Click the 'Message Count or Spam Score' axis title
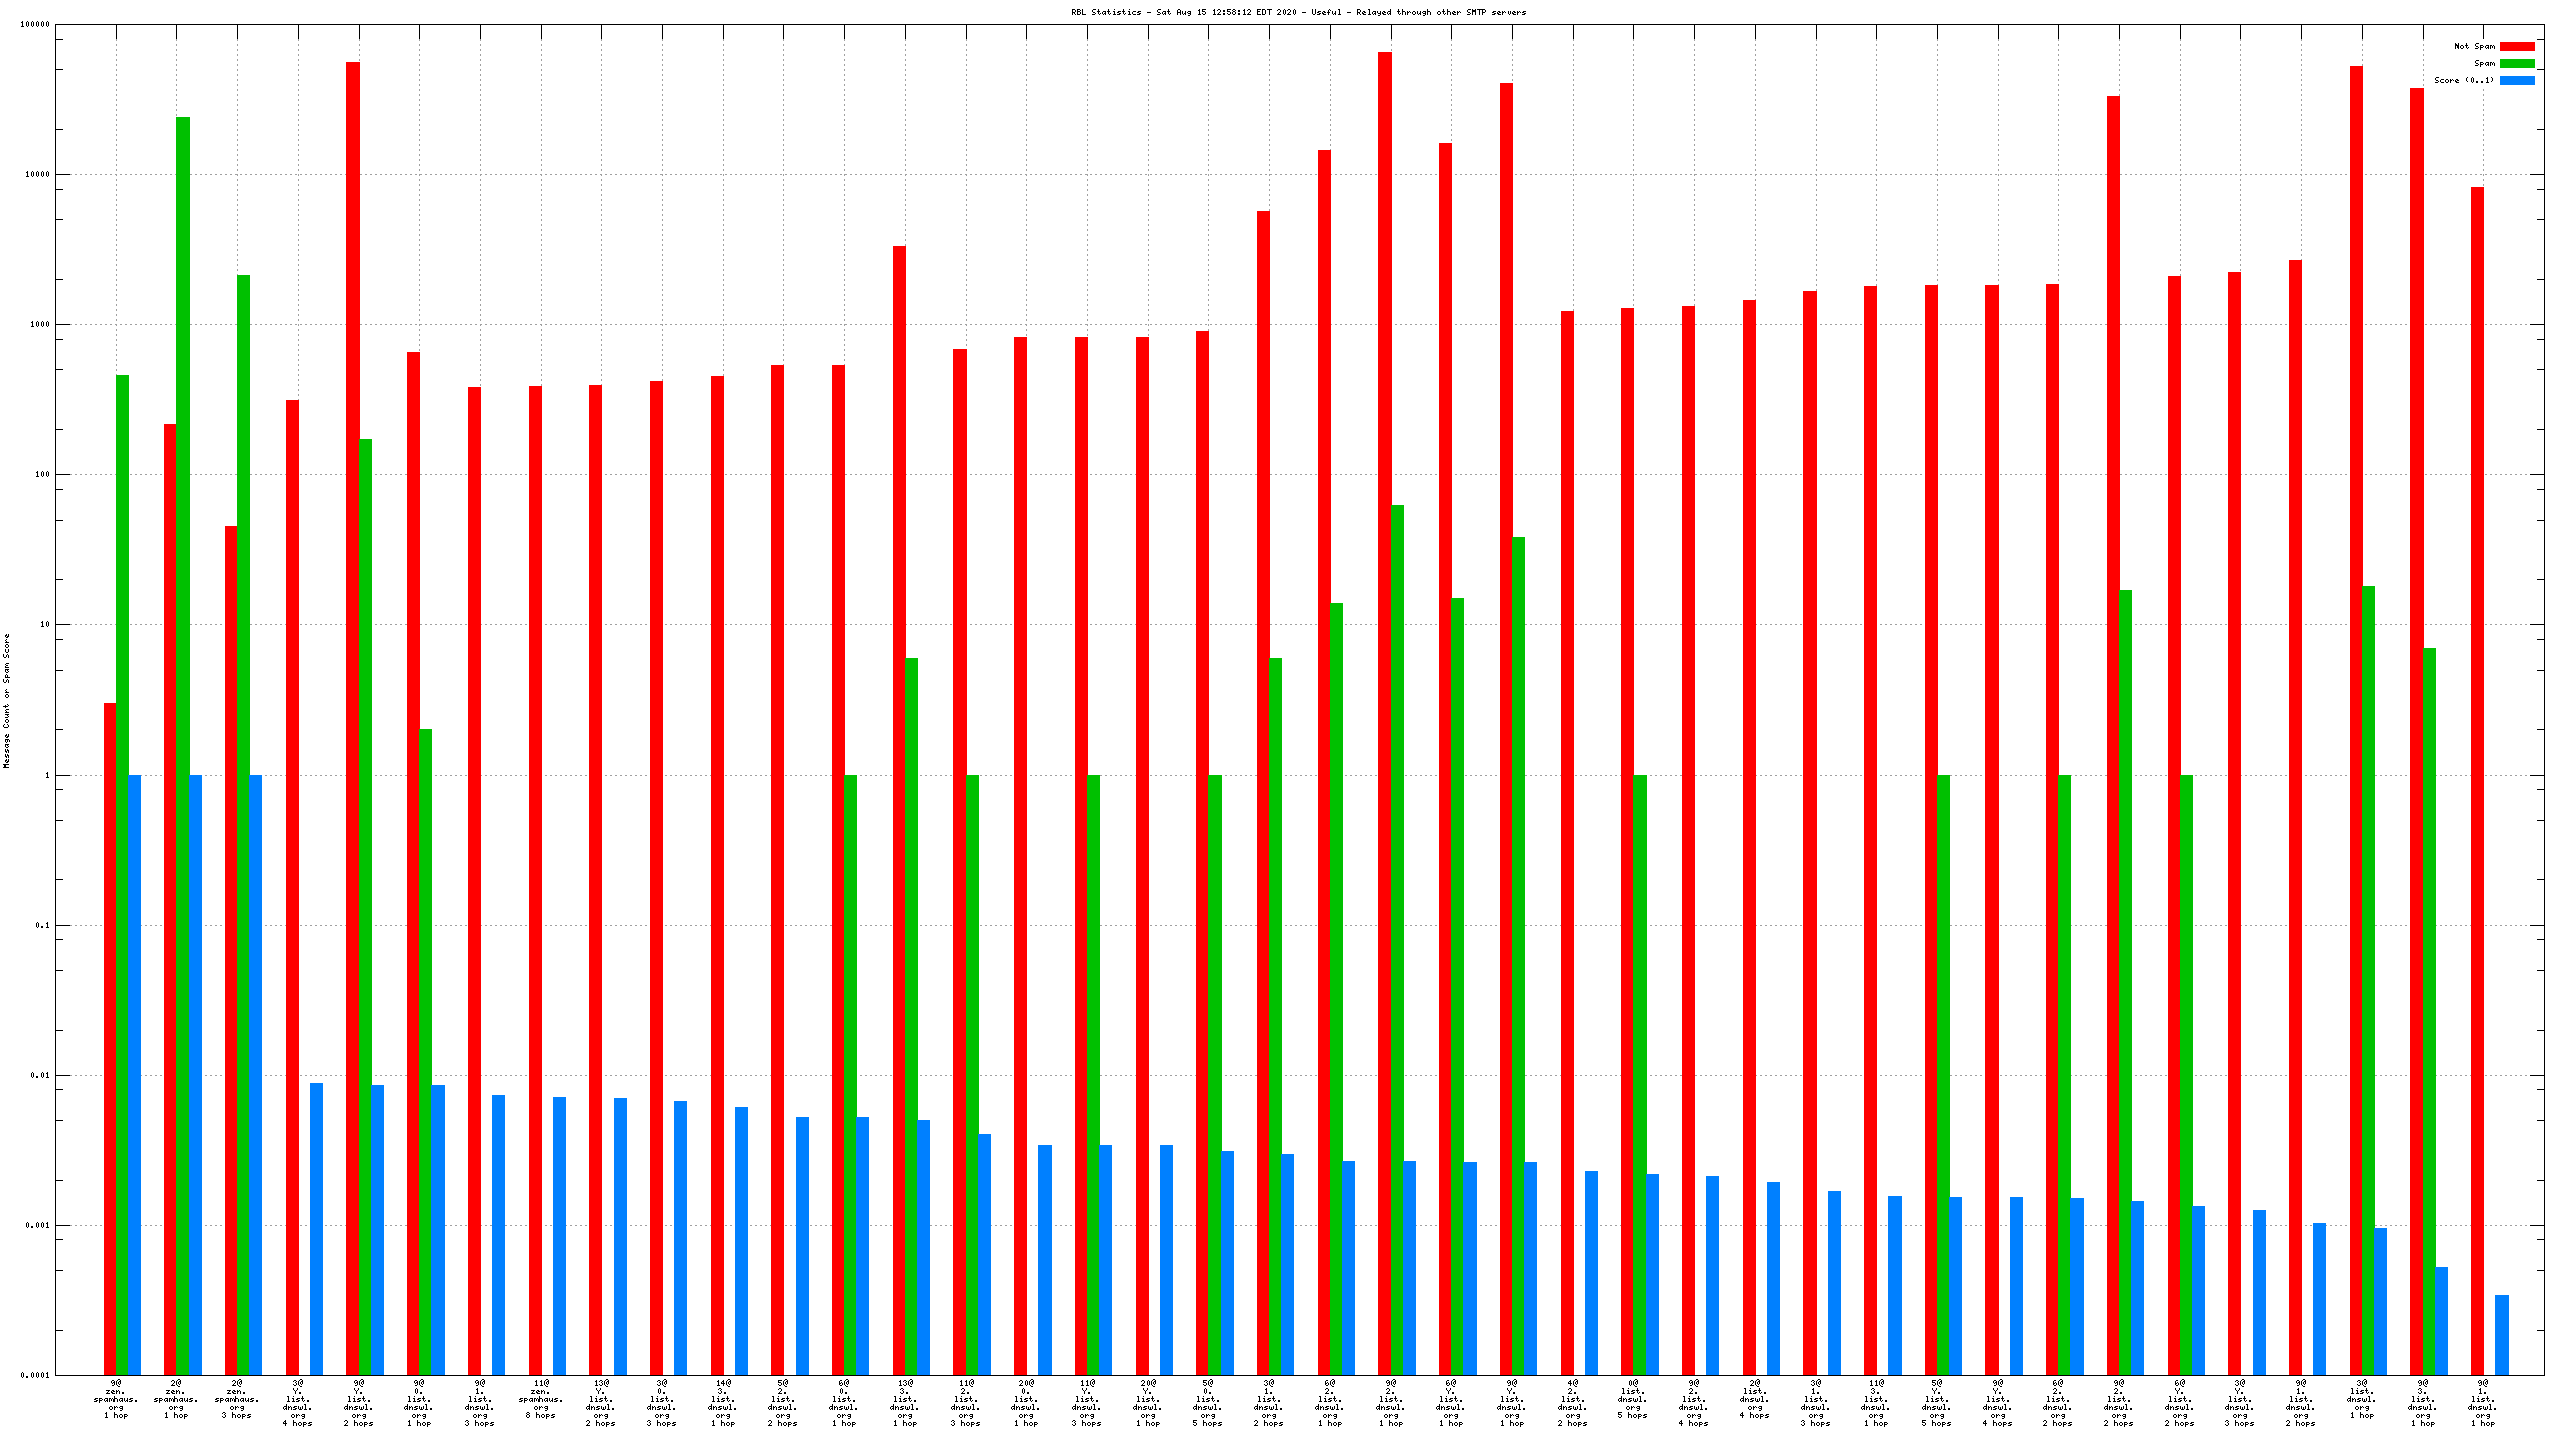The image size is (2560, 1440). point(7,700)
